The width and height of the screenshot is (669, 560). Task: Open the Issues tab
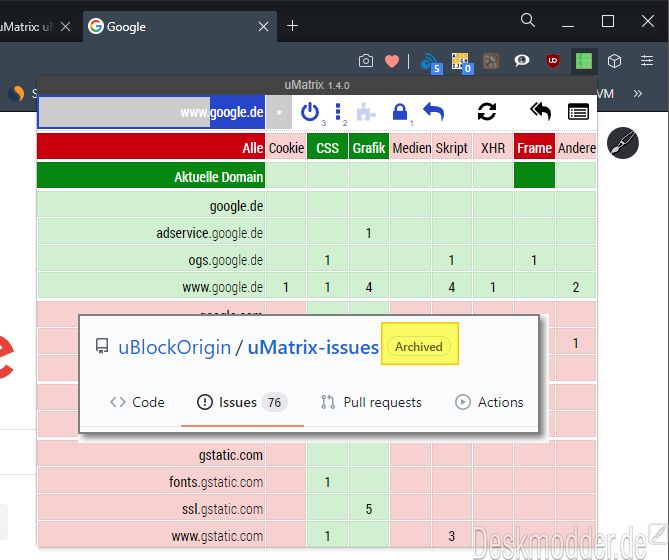tap(242, 402)
